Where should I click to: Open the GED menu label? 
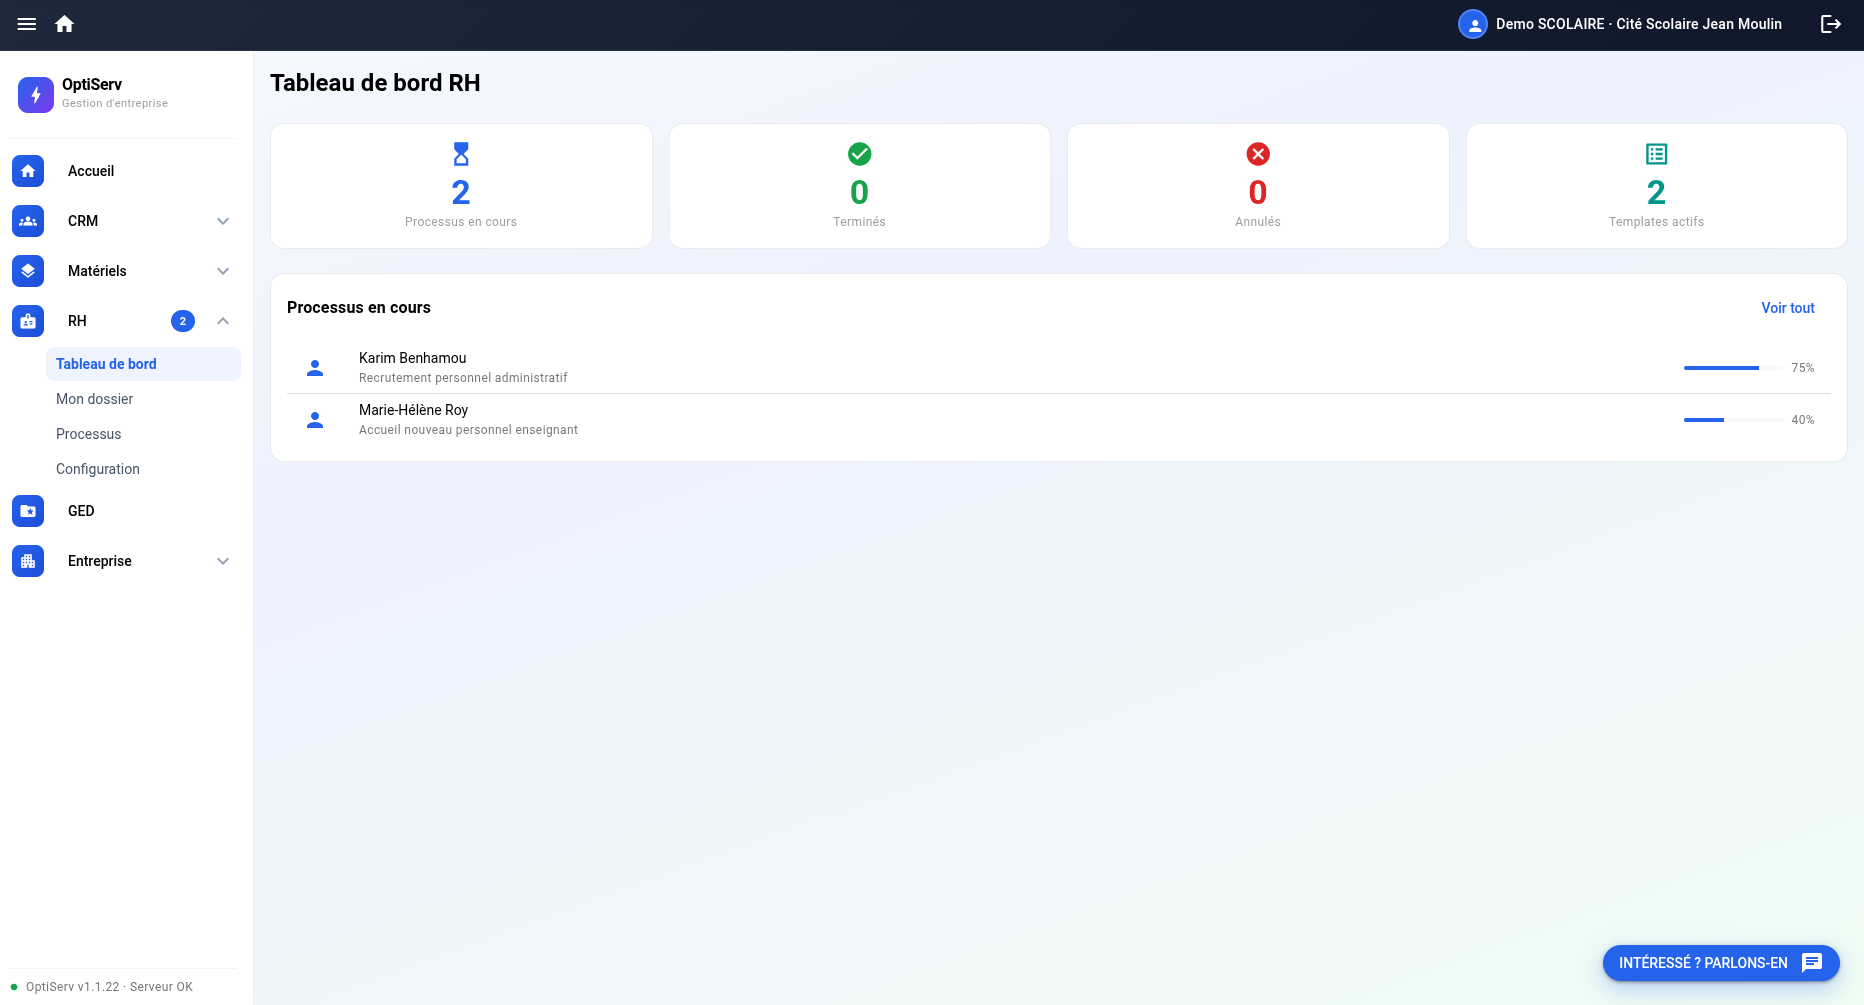[x=81, y=511]
